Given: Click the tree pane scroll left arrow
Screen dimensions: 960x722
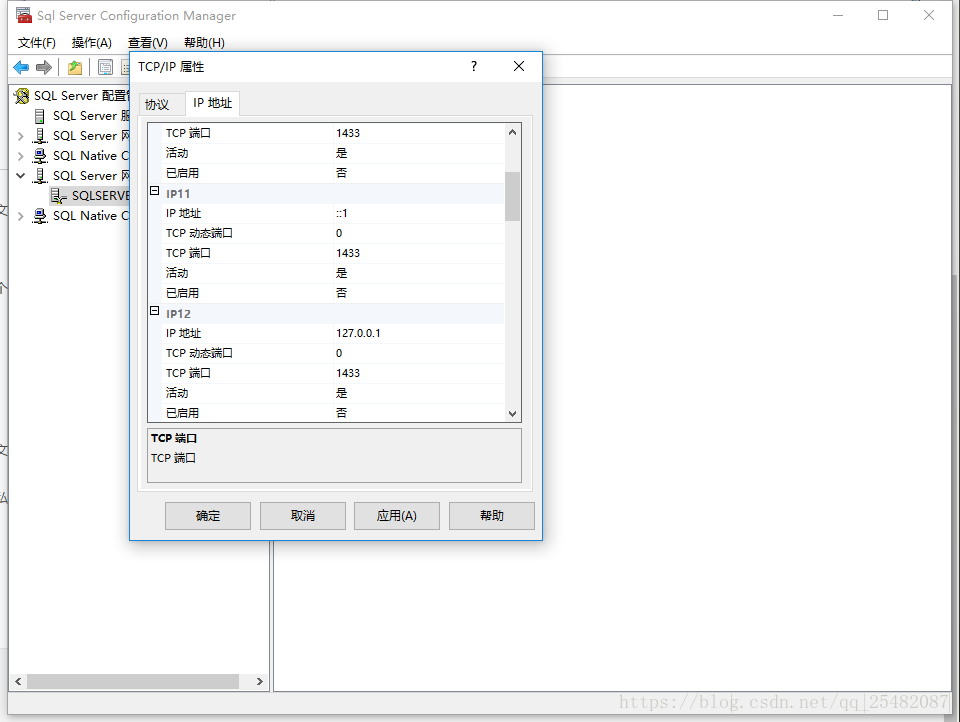Looking at the screenshot, I should pos(18,682).
